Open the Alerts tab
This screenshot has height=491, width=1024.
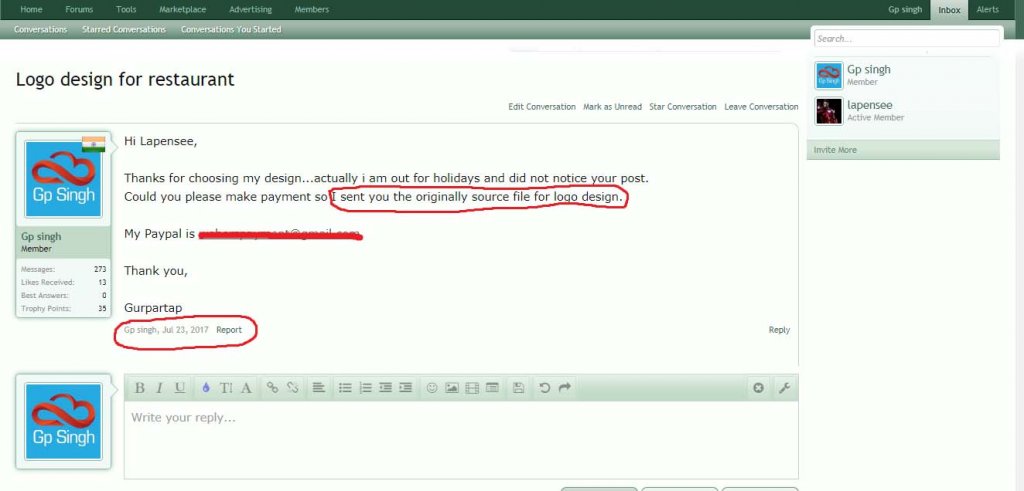[987, 9]
